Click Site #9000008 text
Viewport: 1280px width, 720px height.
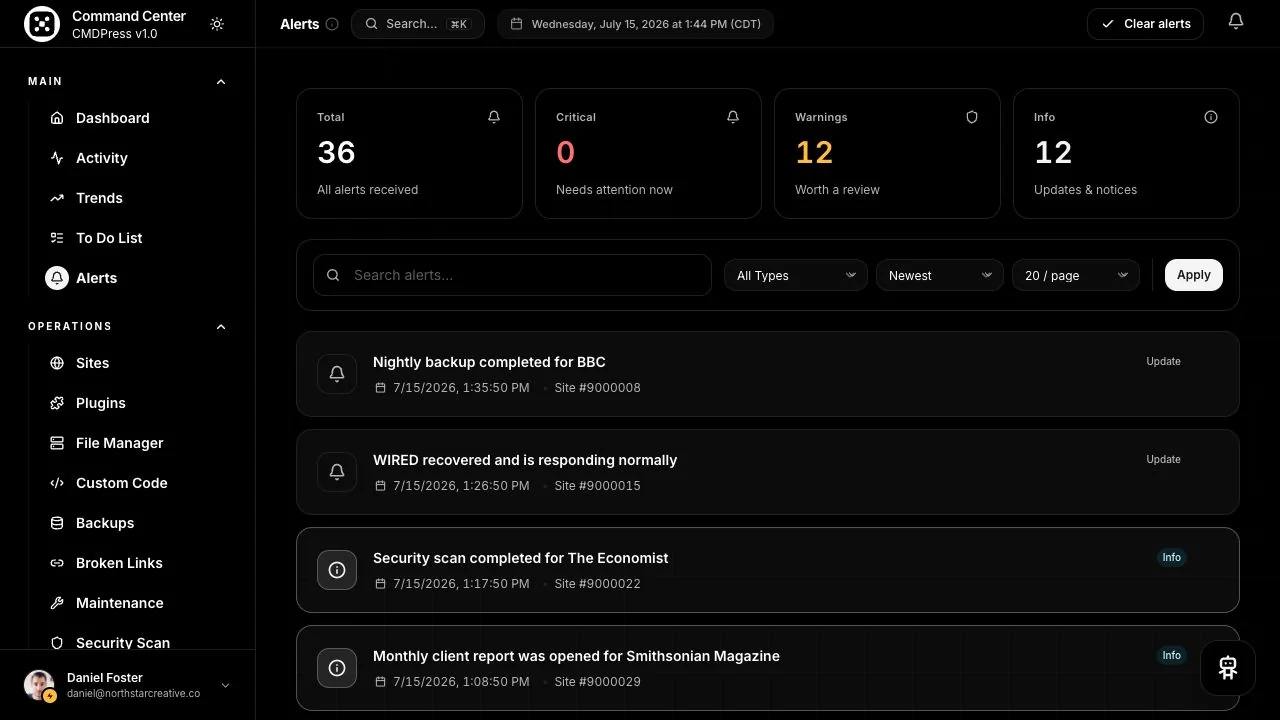tap(597, 388)
